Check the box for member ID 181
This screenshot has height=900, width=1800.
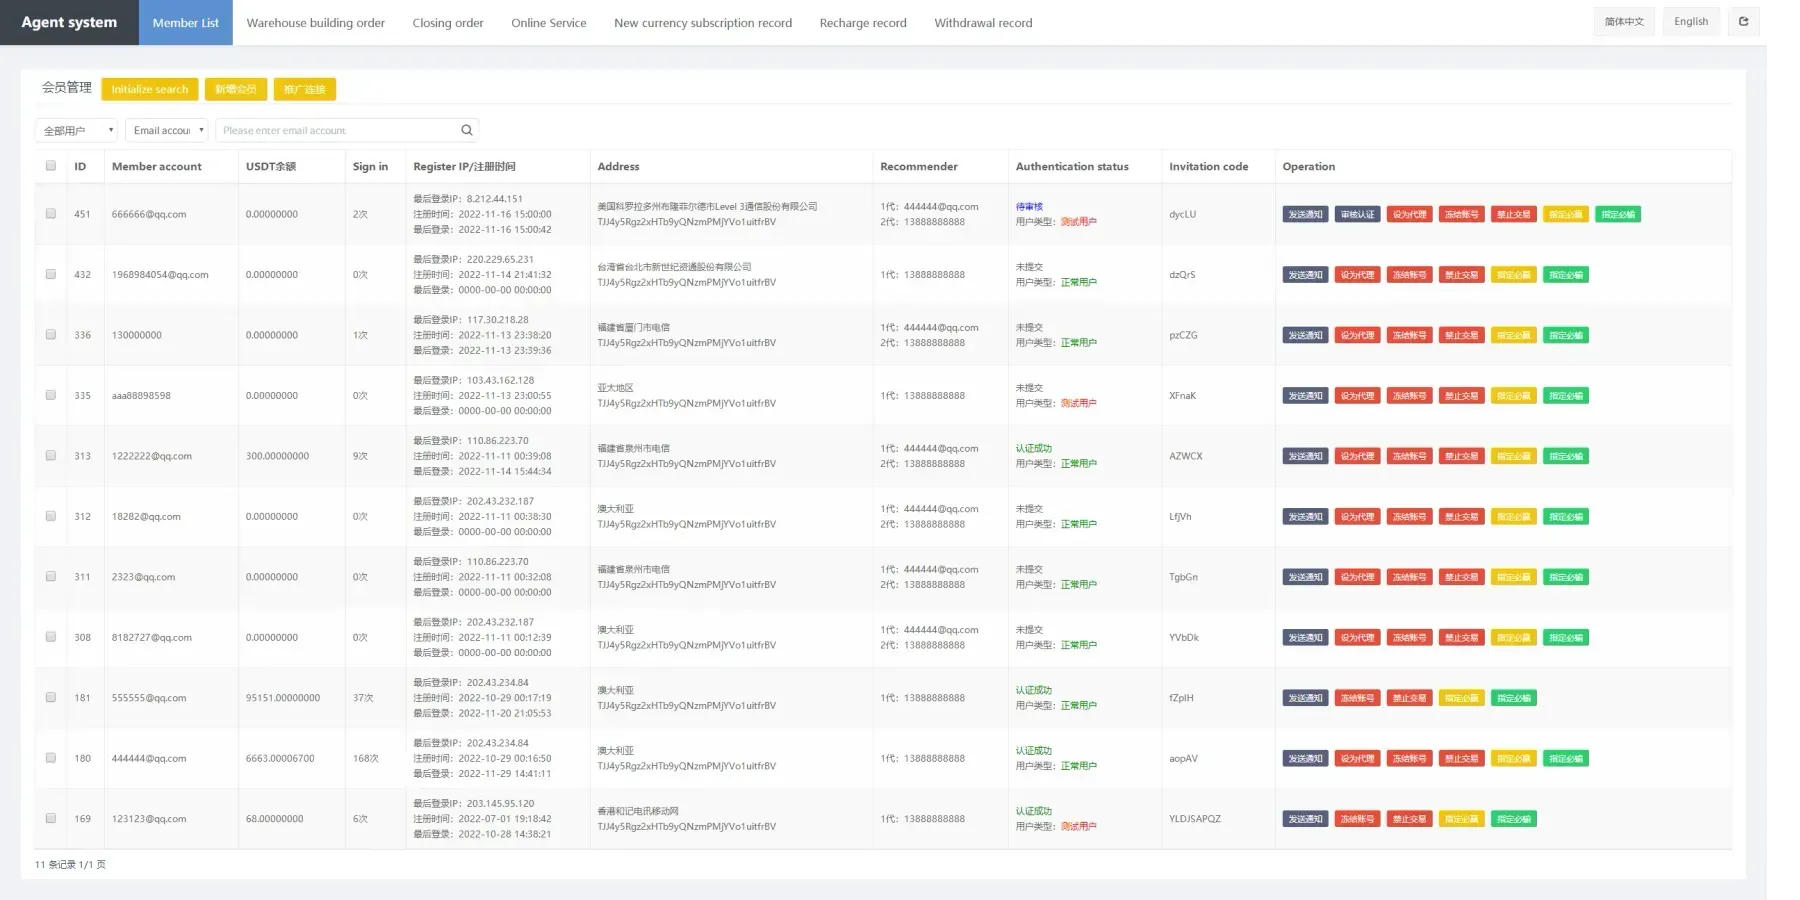point(51,697)
